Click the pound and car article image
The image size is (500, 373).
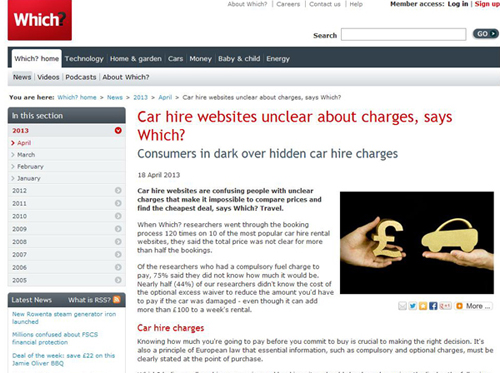click(417, 243)
